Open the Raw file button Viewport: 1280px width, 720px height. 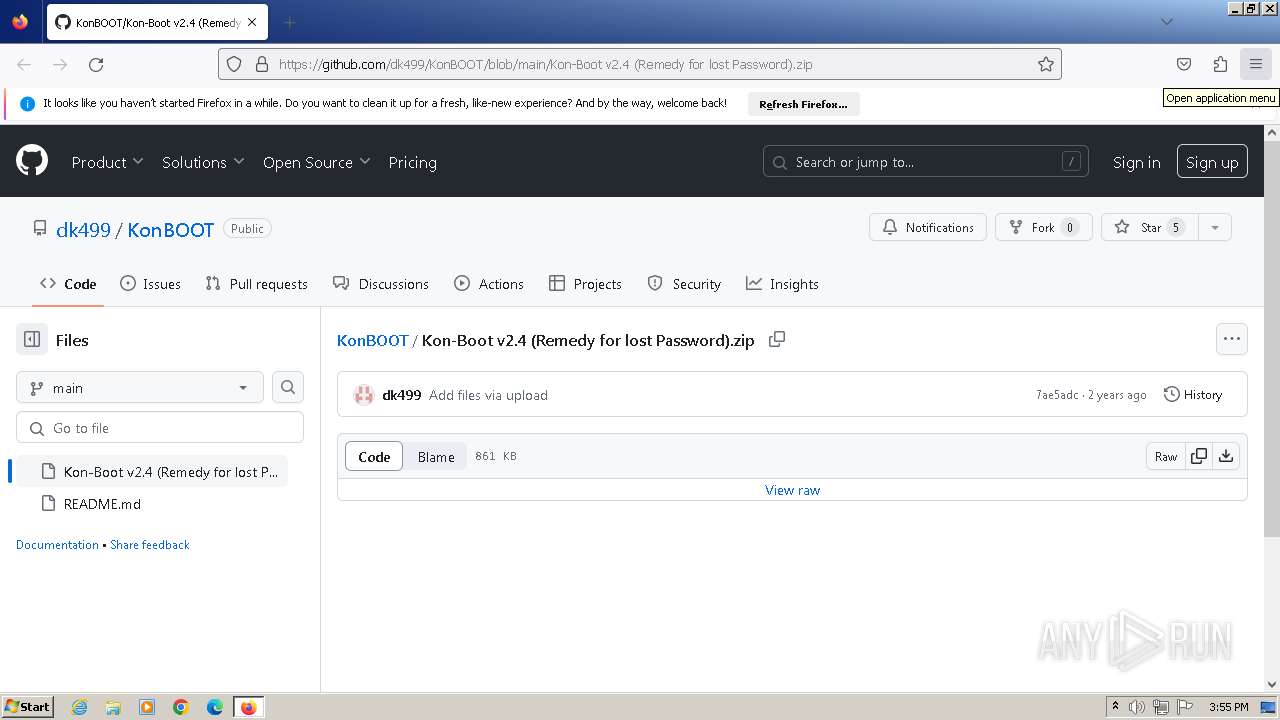tap(1166, 456)
